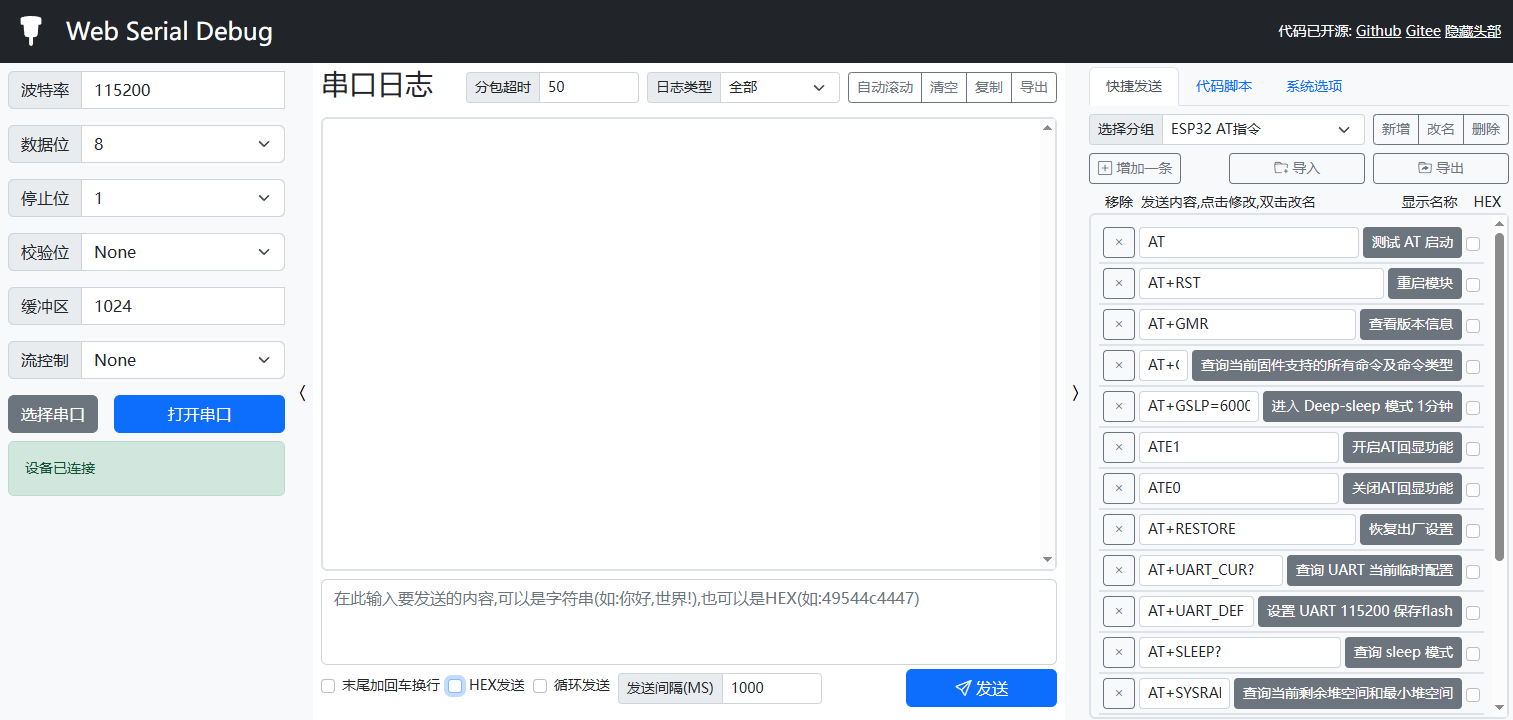Open the 日志类型 dropdown
Screen dimensions: 1513x720
pyautogui.click(x=780, y=87)
